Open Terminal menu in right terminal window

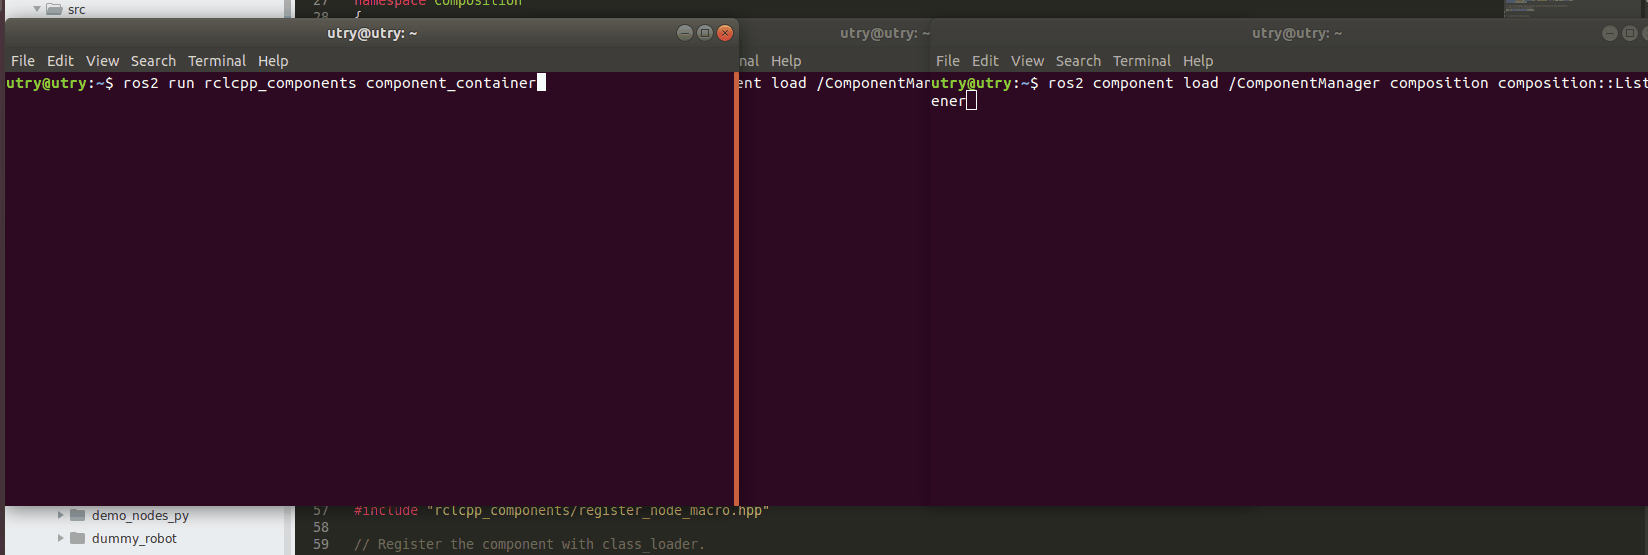[x=1142, y=61]
